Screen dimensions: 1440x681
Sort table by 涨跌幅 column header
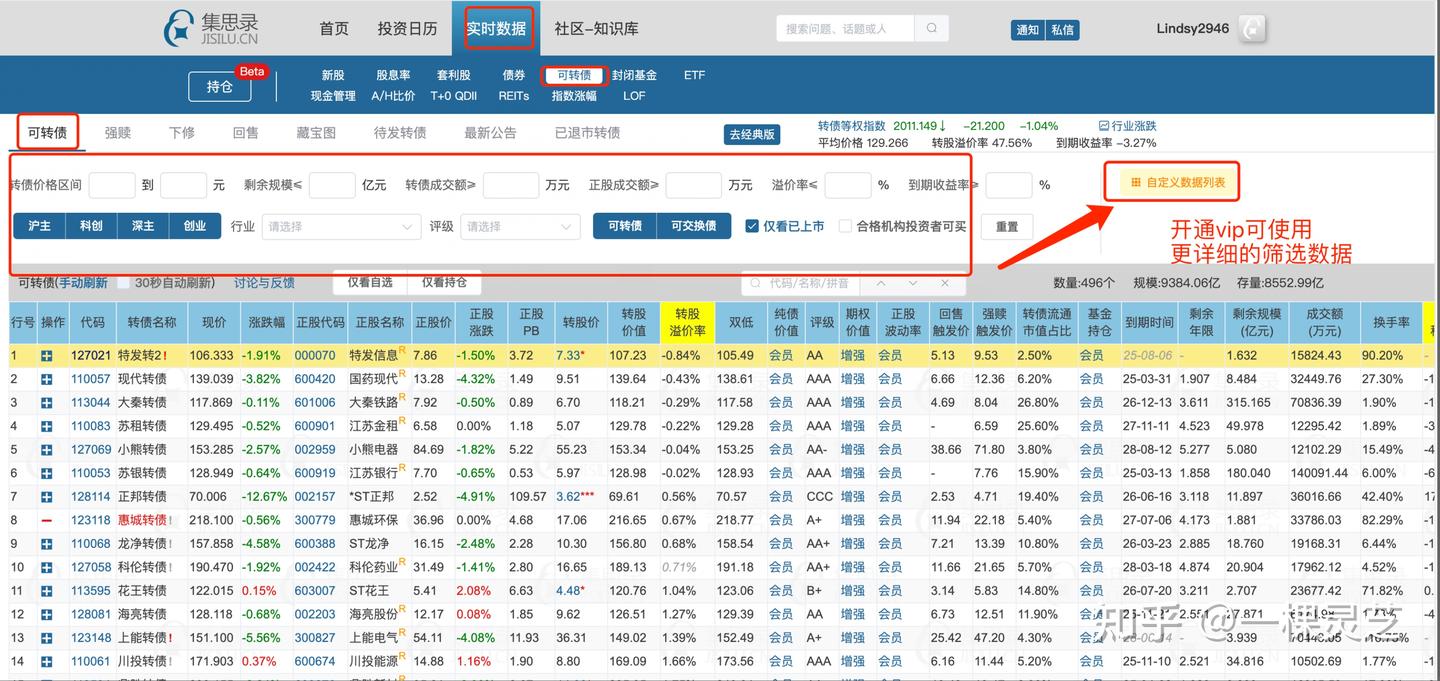pyautogui.click(x=266, y=323)
